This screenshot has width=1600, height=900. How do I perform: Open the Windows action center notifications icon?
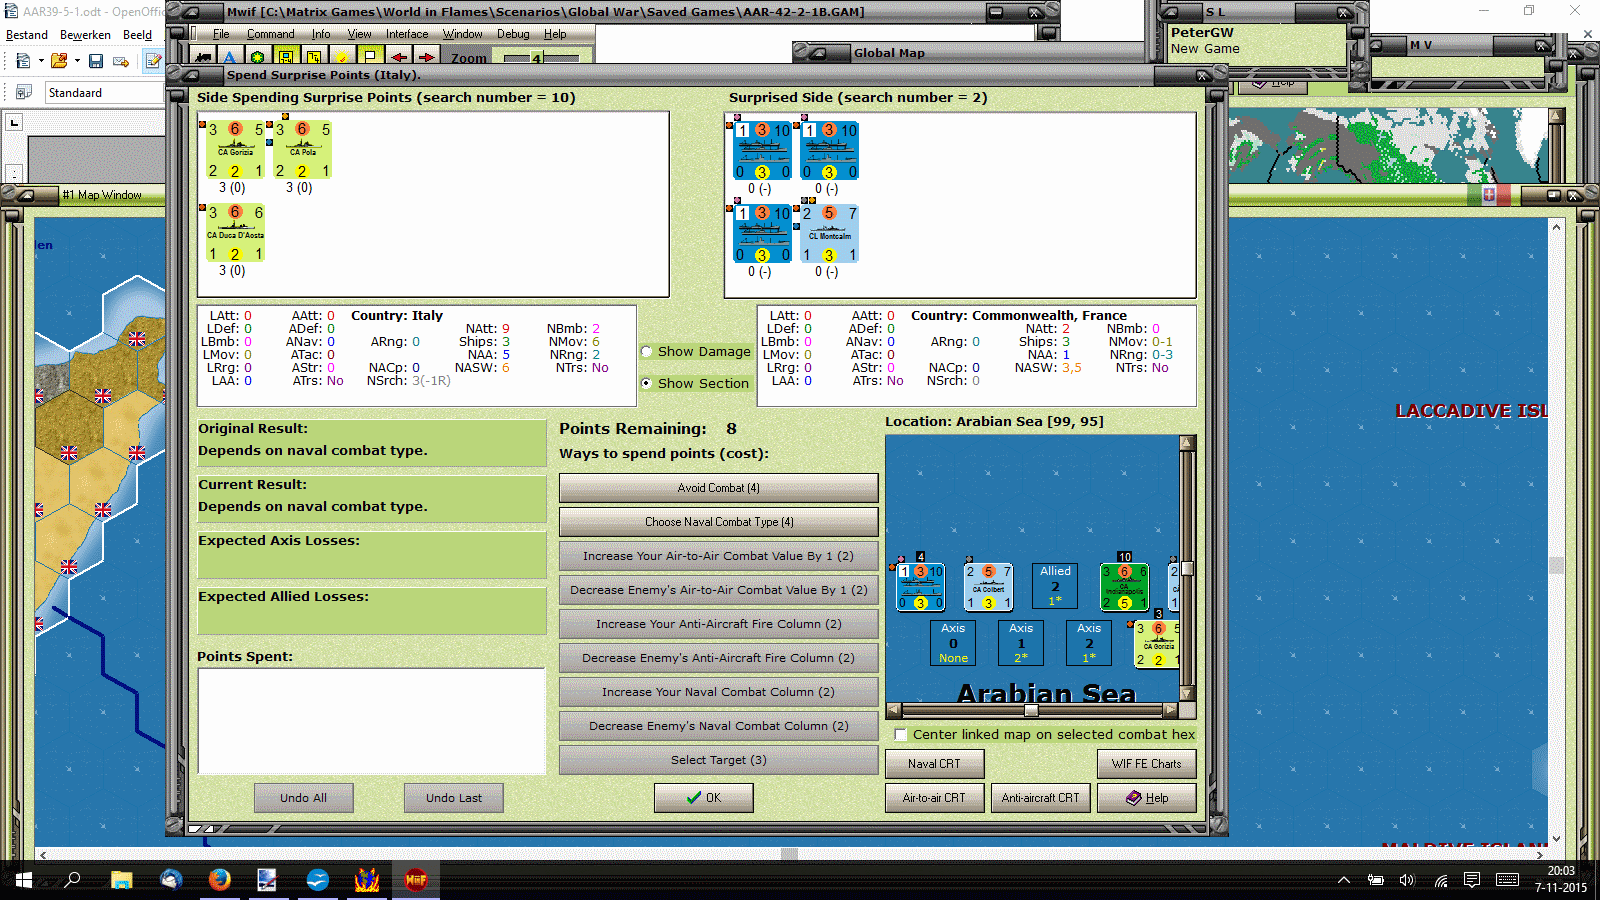point(1472,880)
